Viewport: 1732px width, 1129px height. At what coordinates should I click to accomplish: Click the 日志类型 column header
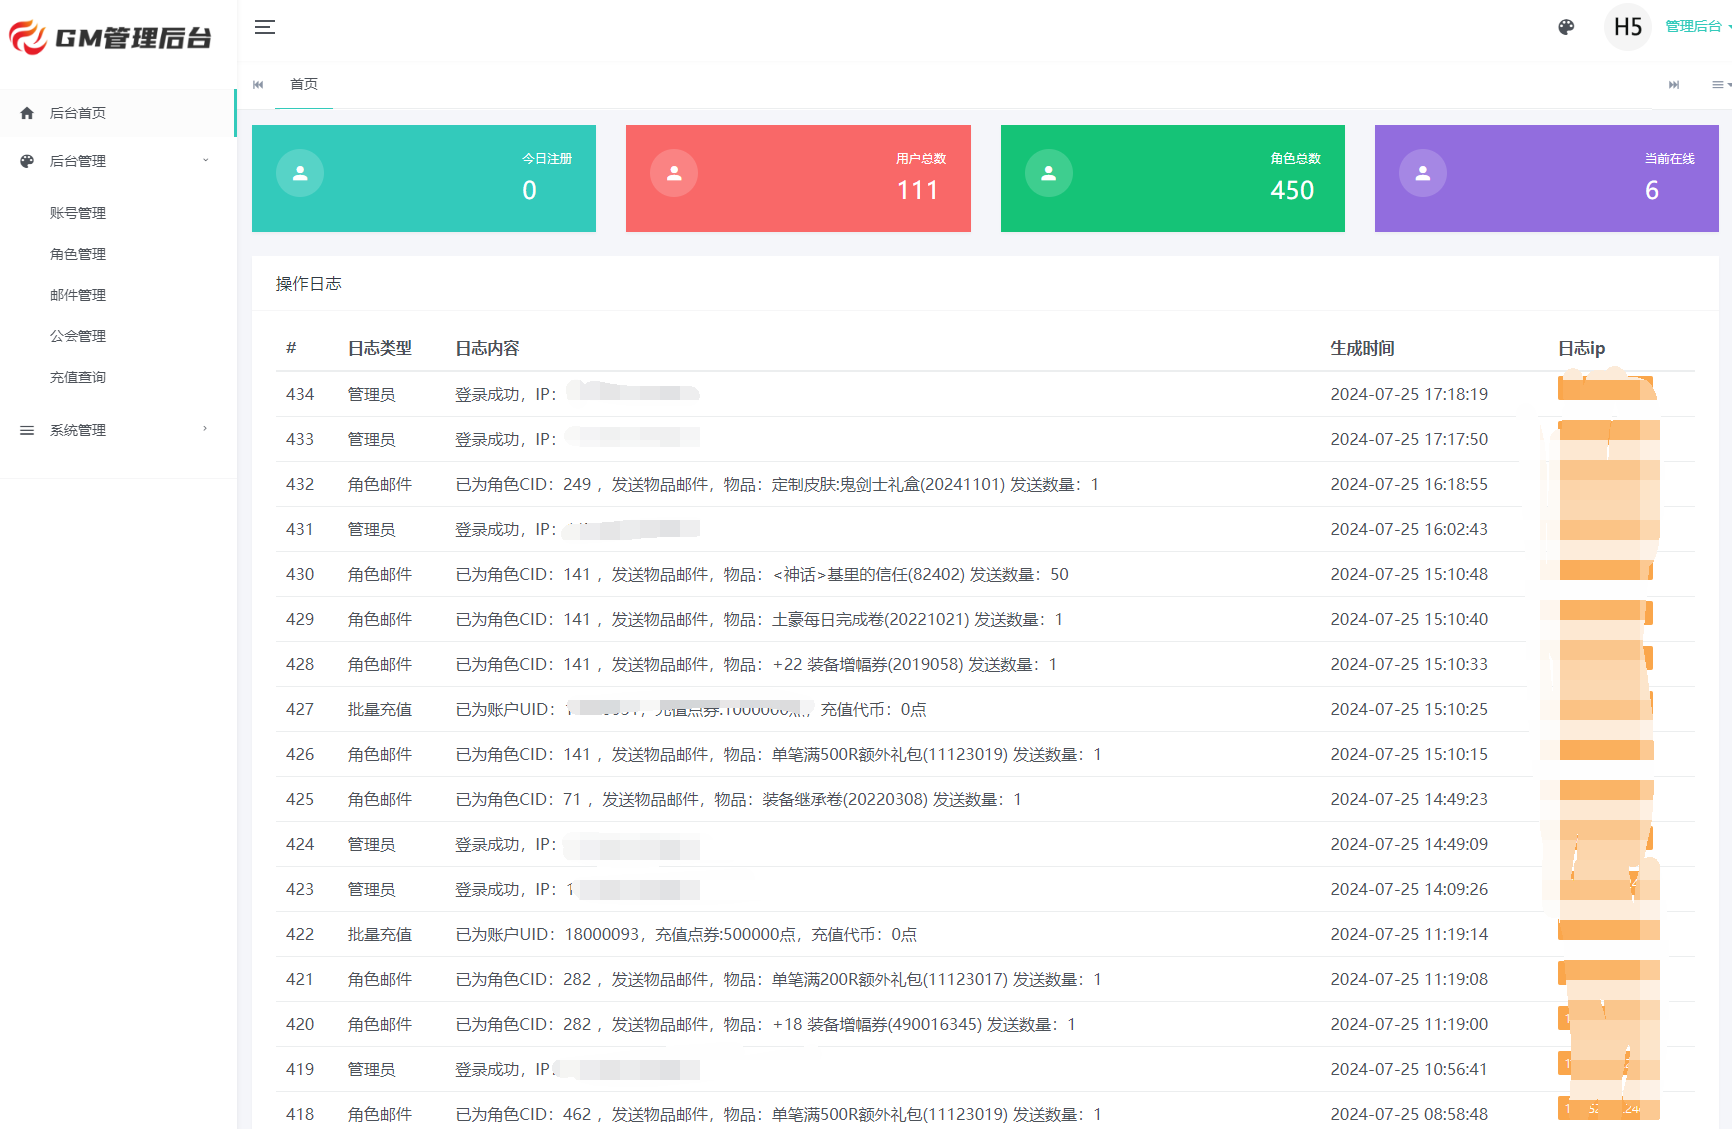point(380,348)
